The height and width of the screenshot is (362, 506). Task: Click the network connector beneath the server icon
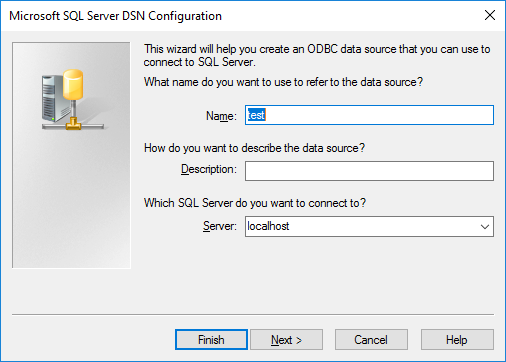pyautogui.click(x=73, y=125)
